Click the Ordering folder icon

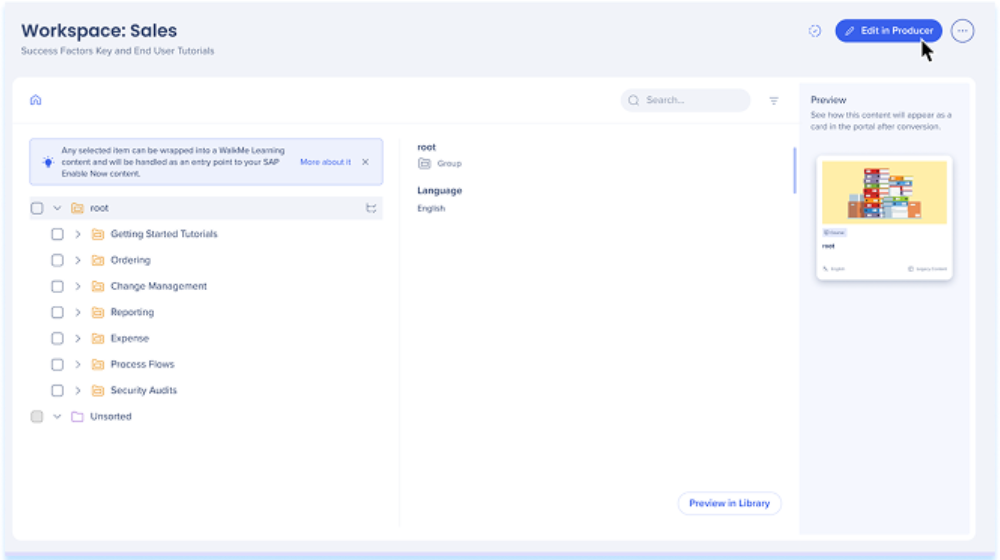point(98,260)
